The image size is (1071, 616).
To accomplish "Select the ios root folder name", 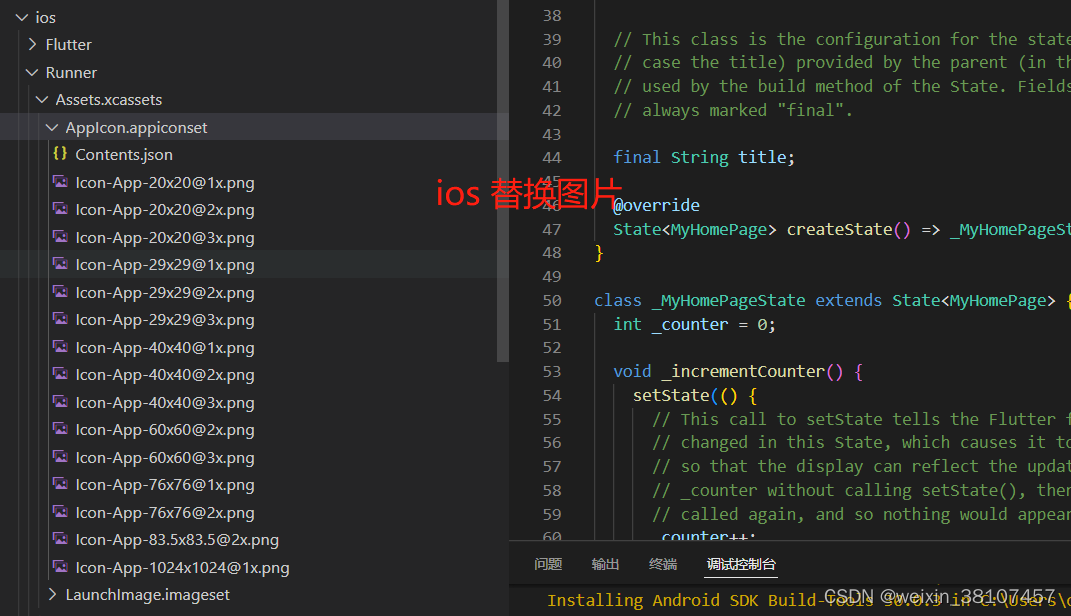I will pos(46,17).
